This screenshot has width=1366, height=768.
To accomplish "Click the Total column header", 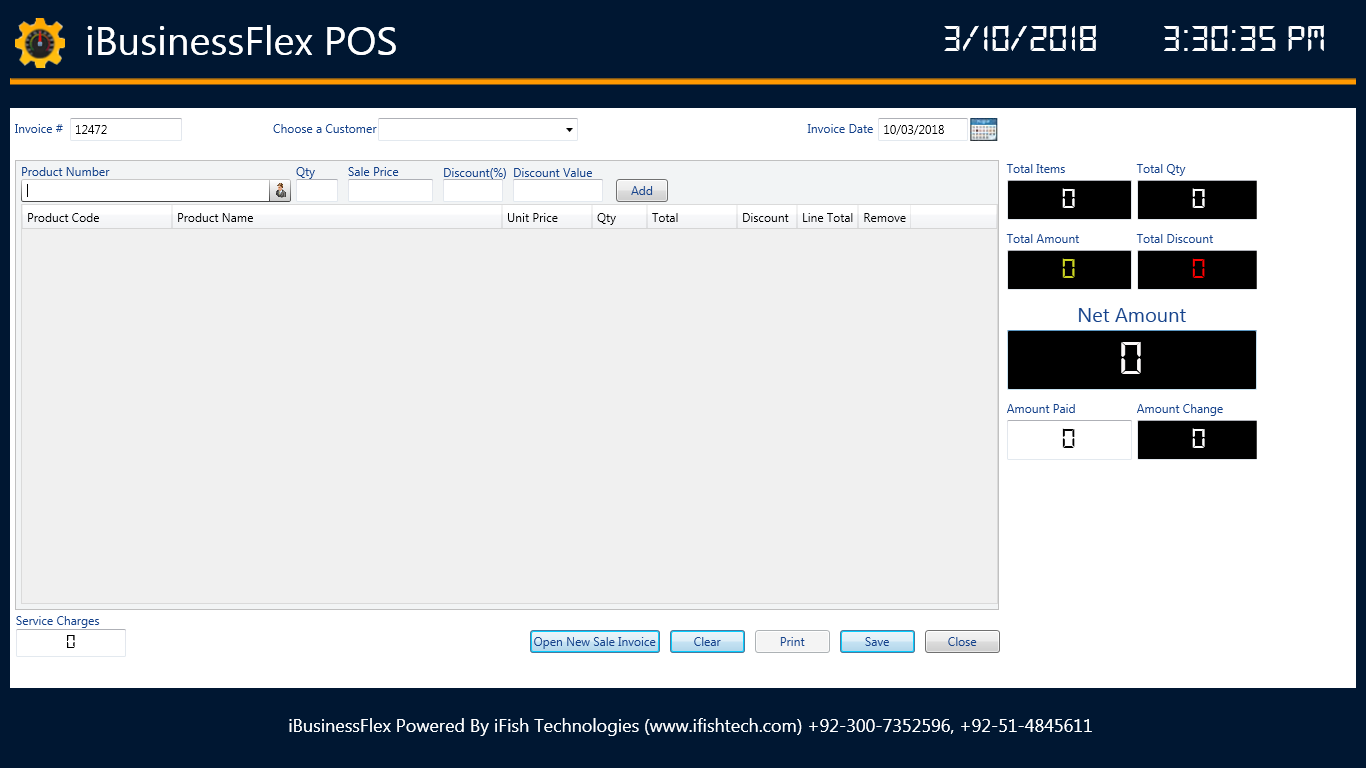I will [692, 218].
